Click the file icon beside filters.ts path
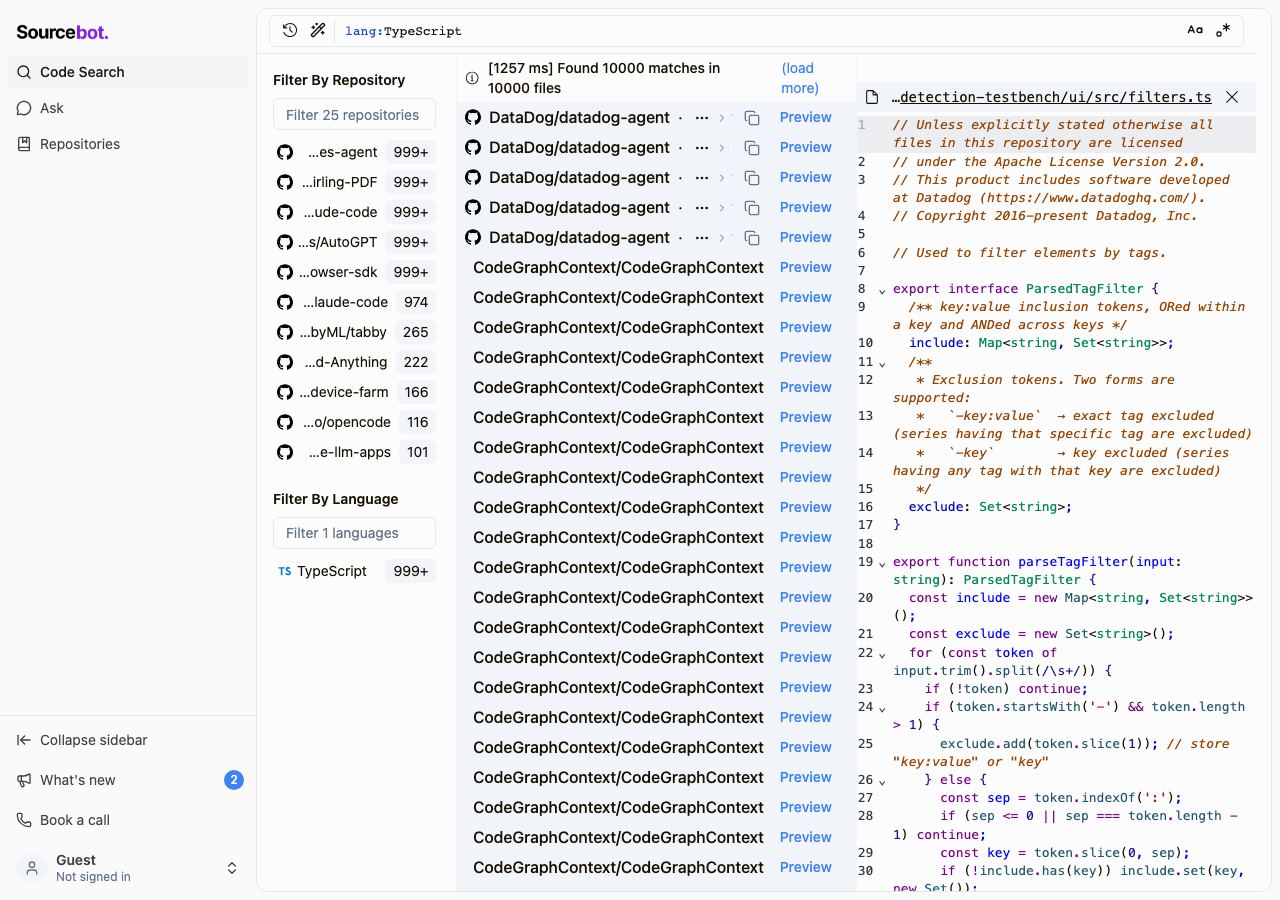Image resolution: width=1280 pixels, height=900 pixels. (872, 97)
